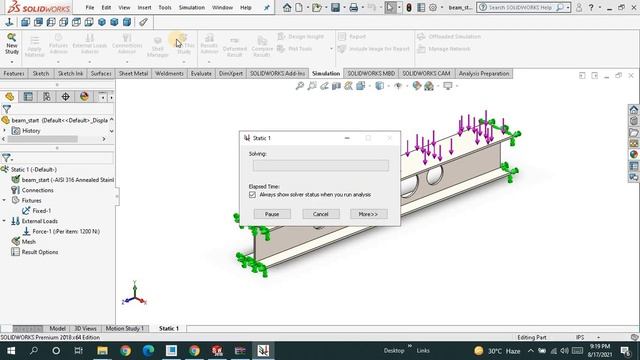Select the Fixed-1 fixture item
This screenshot has width=640, height=360.
[42, 211]
